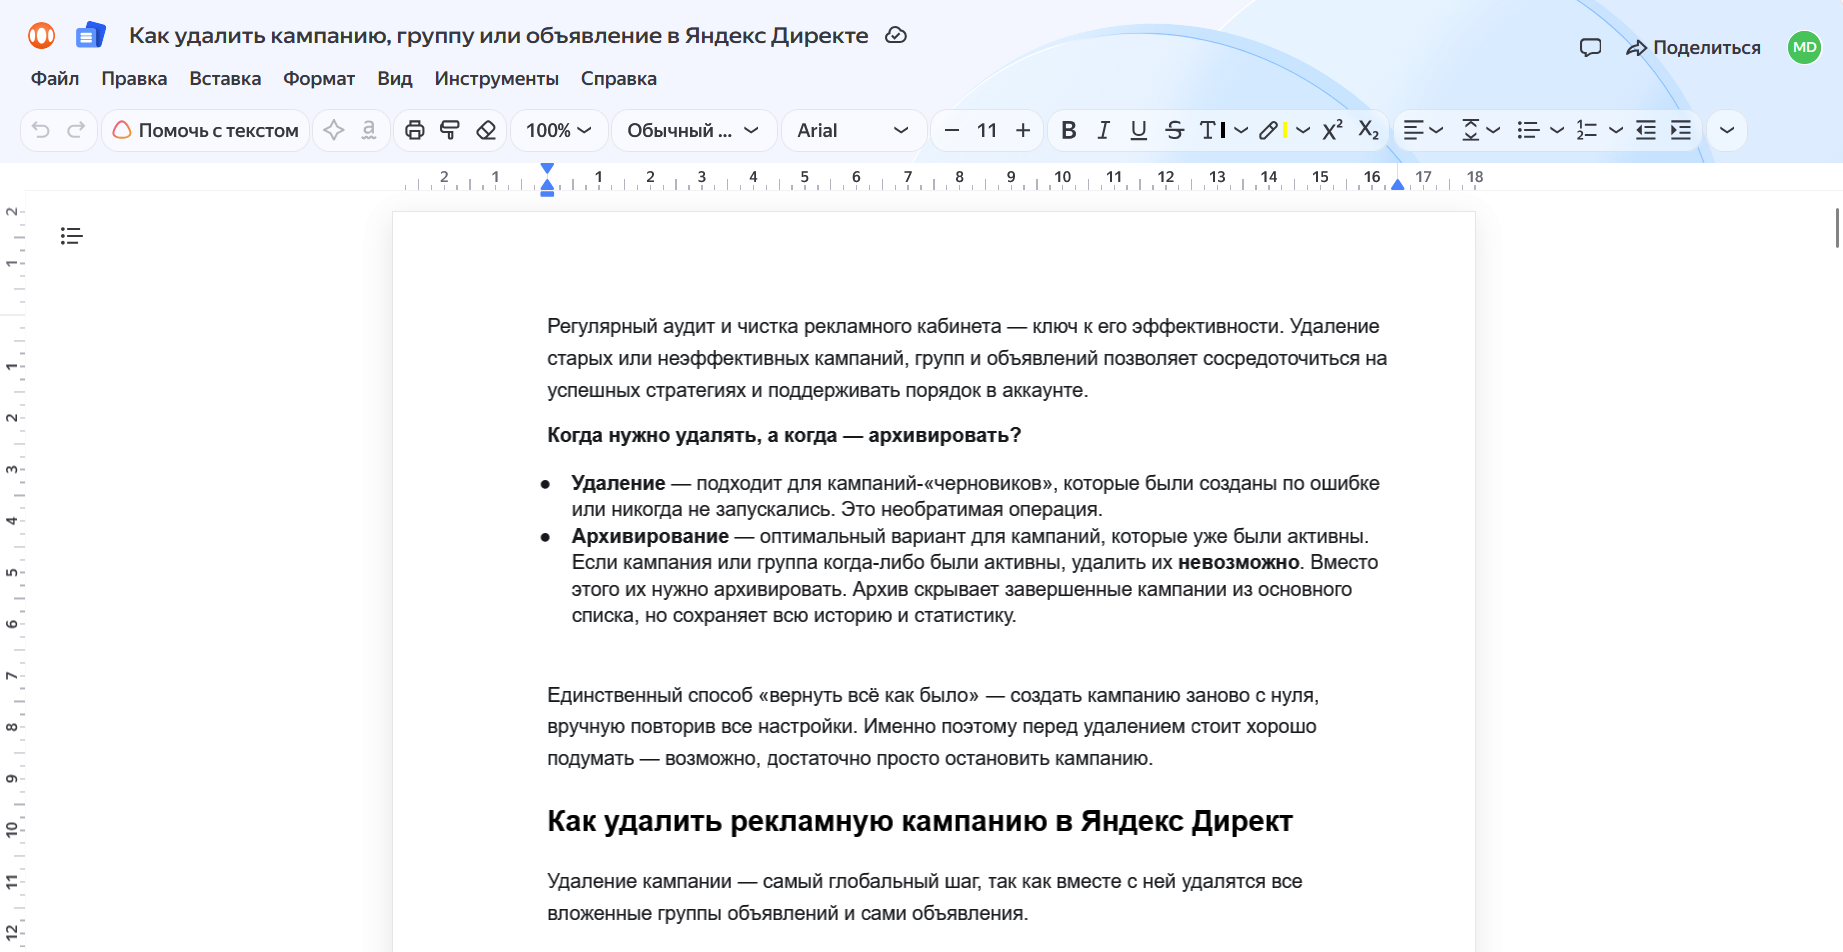The image size is (1843, 952).
Task: Open the comments speech bubble icon
Action: click(1590, 47)
